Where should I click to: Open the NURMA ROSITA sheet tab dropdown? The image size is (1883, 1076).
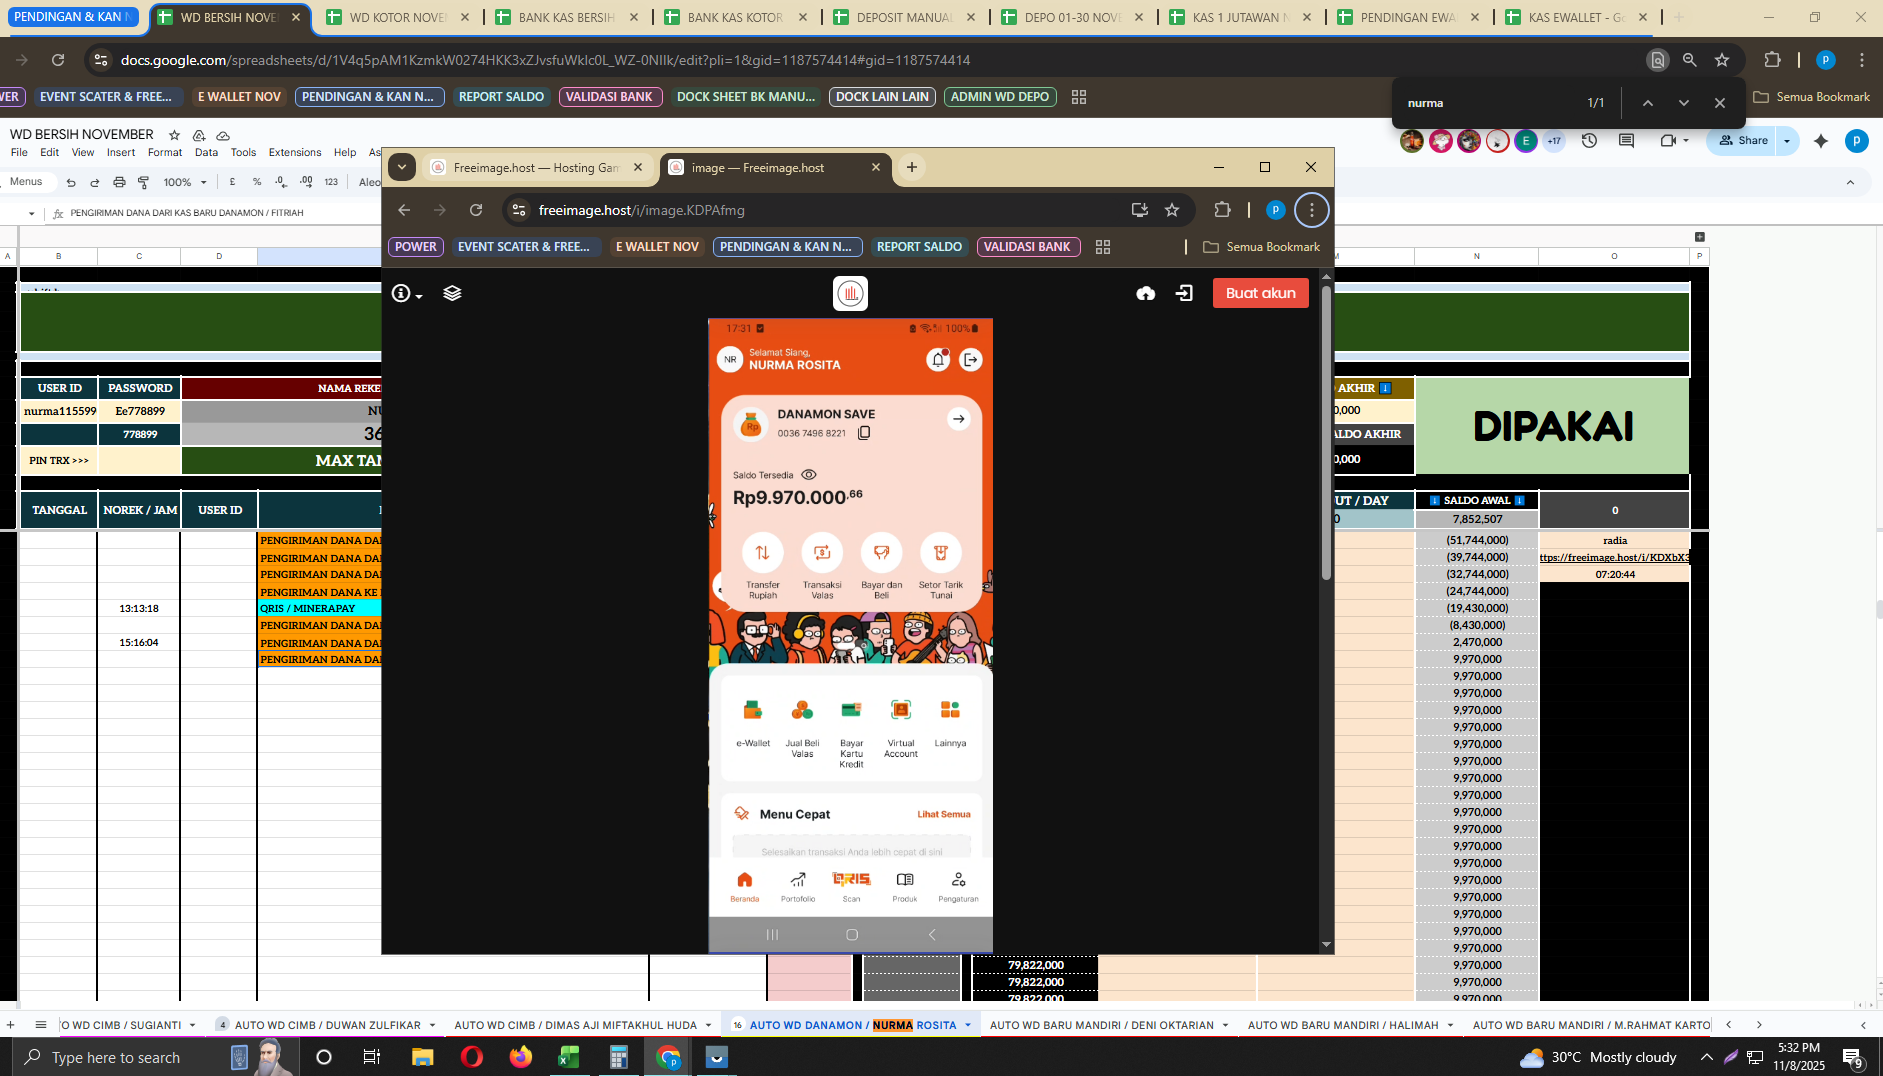968,1025
